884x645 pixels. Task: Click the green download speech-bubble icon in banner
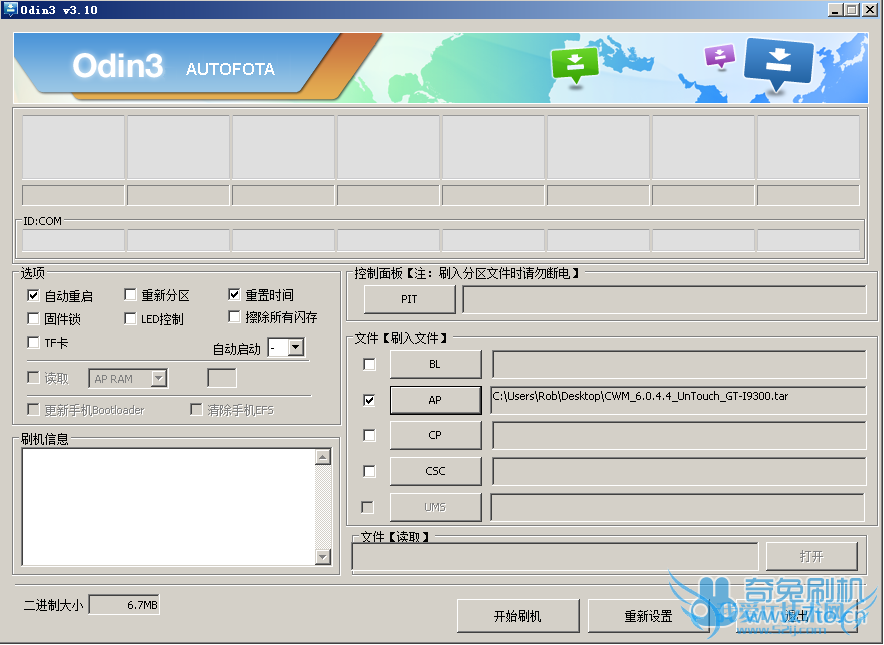click(x=574, y=65)
